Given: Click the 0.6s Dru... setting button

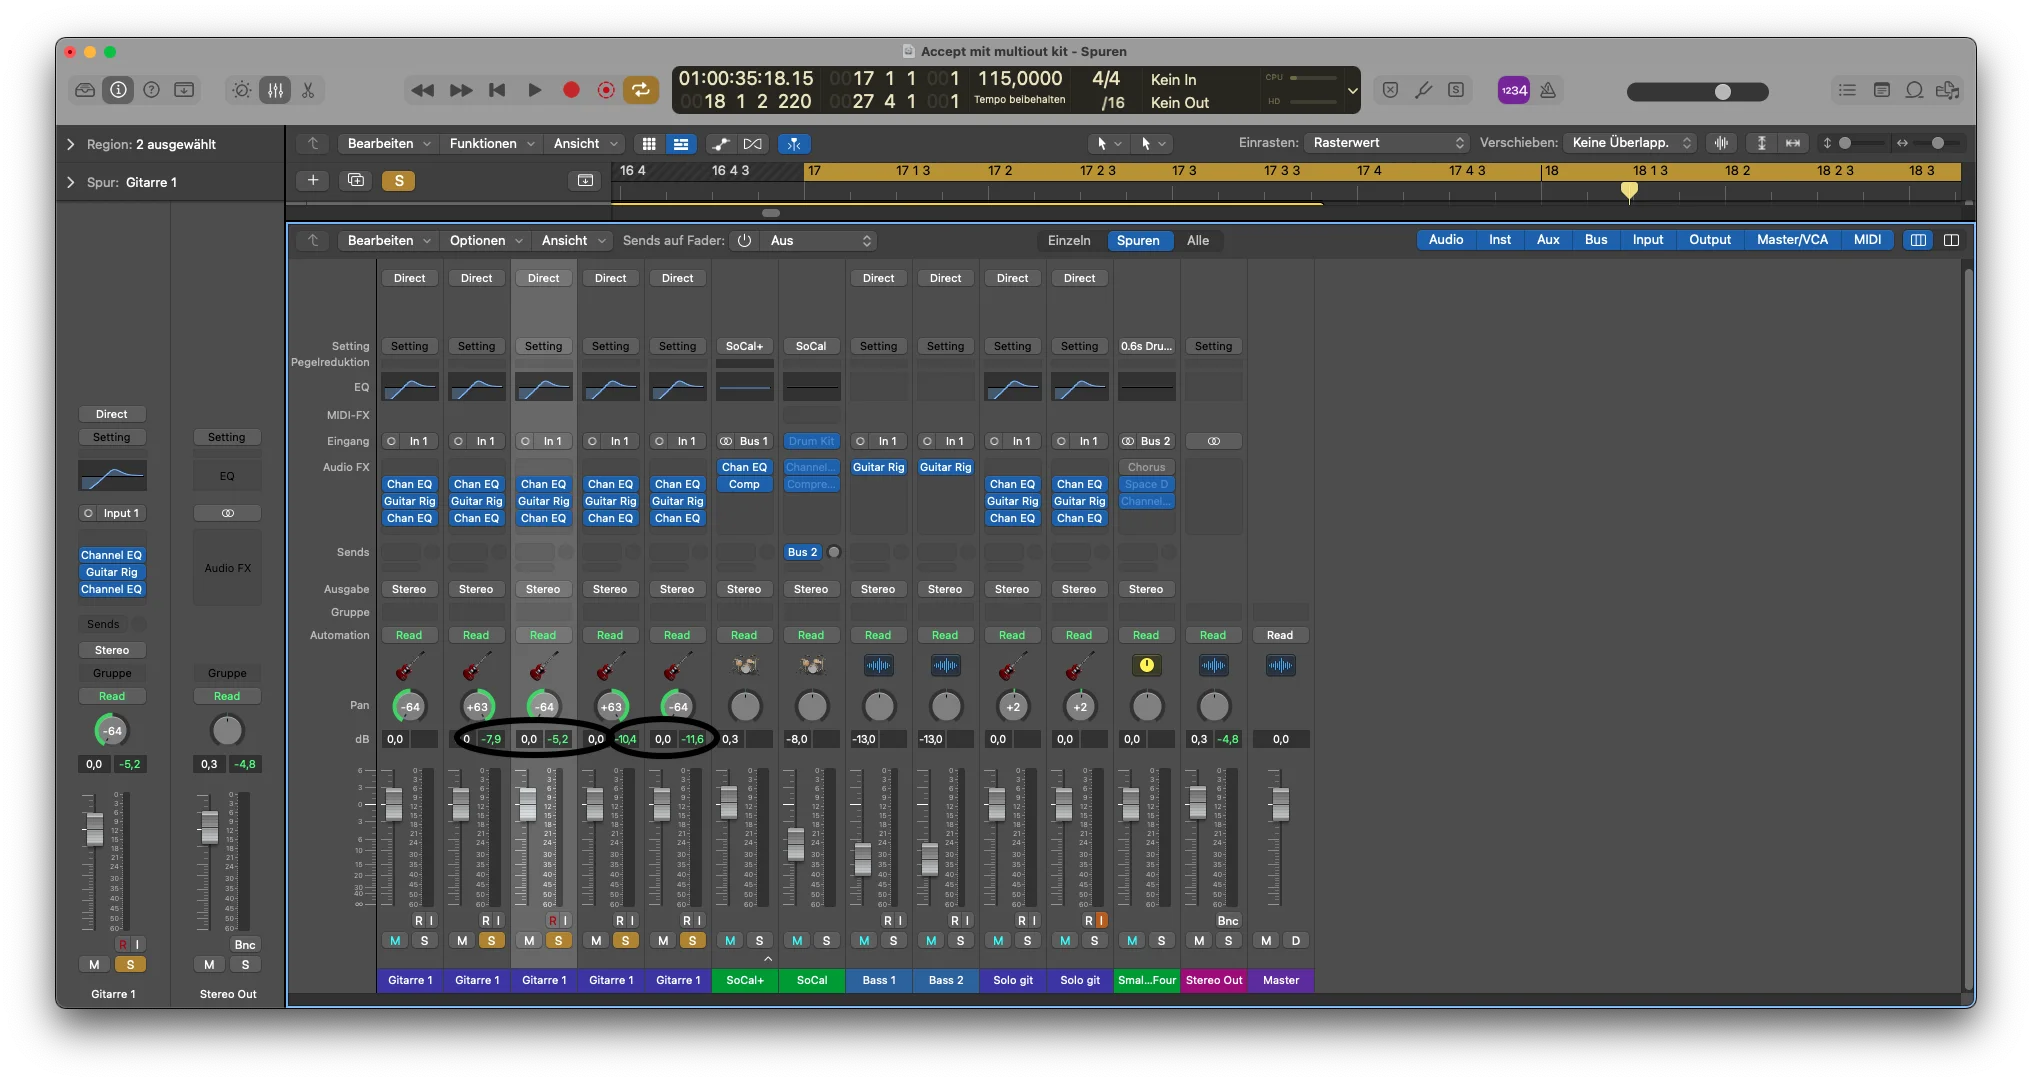Looking at the screenshot, I should pos(1146,347).
